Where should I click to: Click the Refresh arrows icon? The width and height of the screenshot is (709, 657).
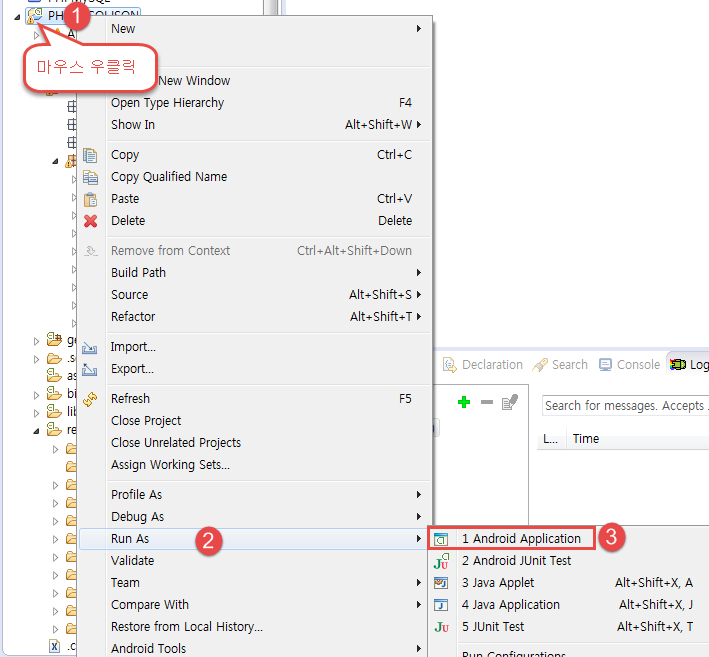tap(90, 399)
